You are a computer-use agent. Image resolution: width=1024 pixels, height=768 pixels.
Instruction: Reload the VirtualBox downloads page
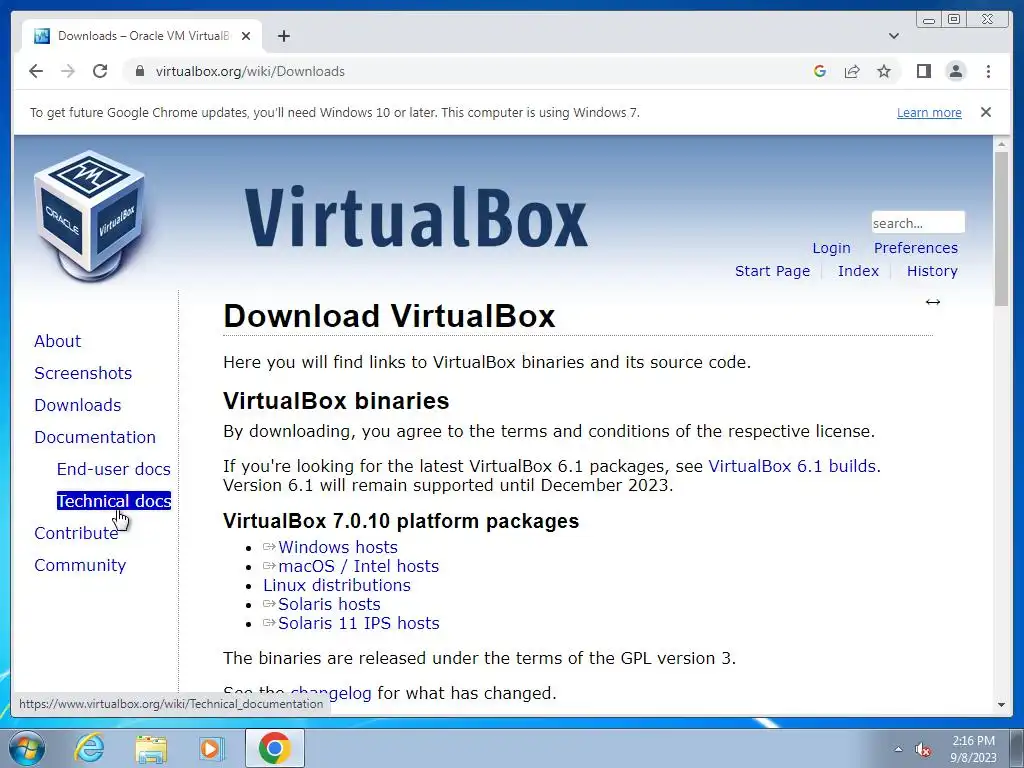100,71
